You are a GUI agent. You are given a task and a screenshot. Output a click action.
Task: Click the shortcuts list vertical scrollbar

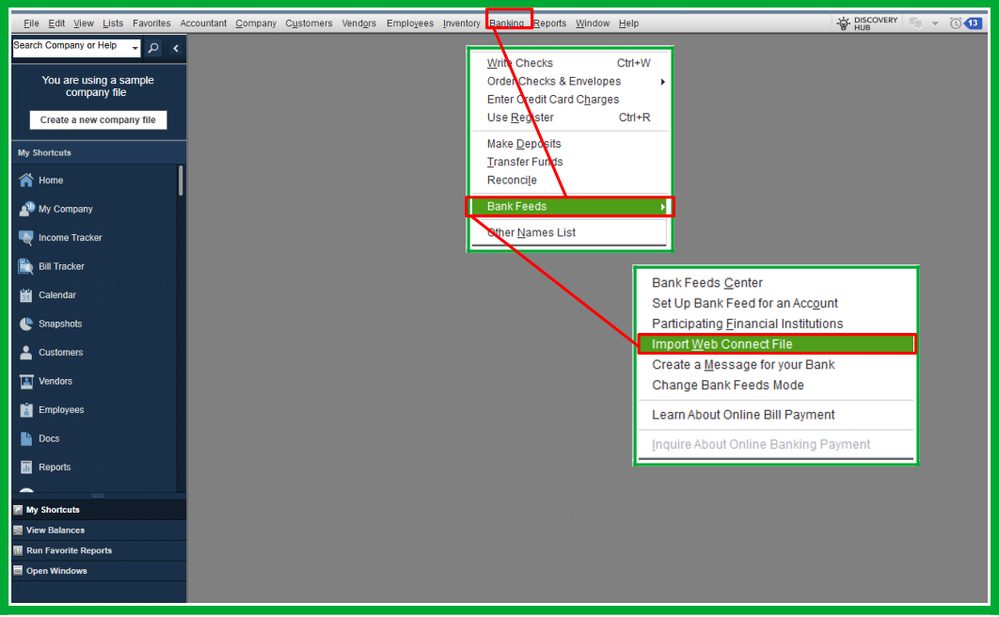pos(181,181)
